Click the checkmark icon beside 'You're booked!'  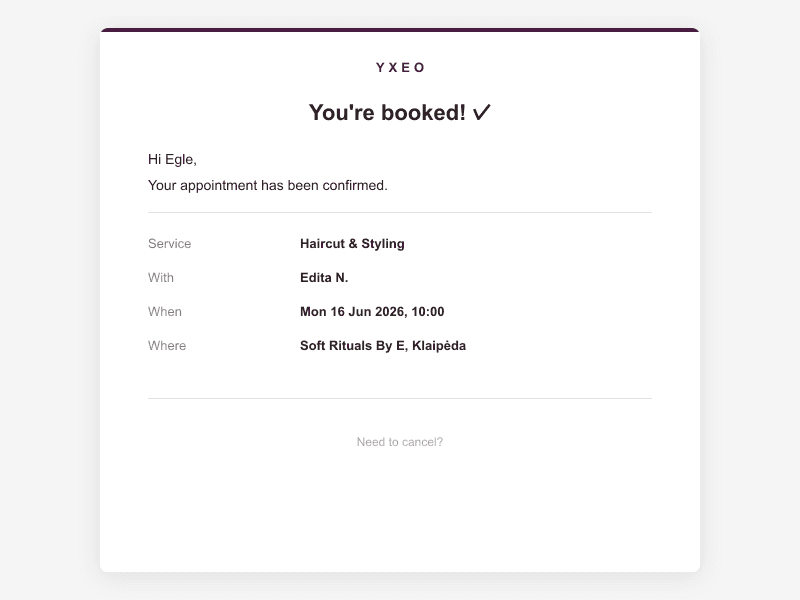481,112
